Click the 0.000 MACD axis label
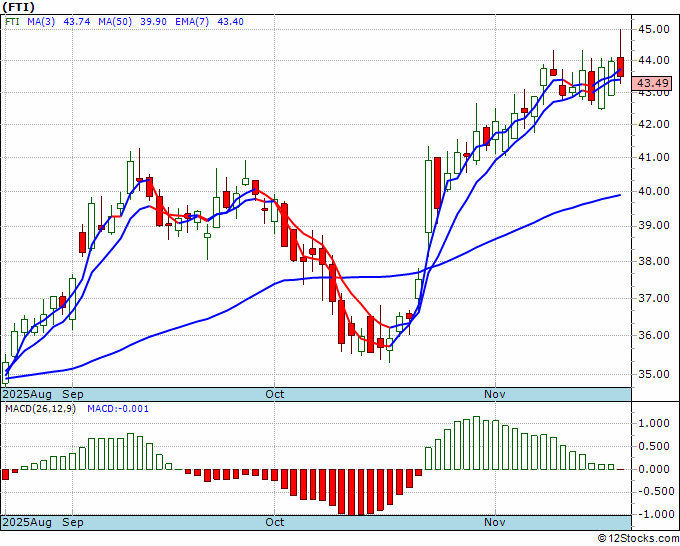The image size is (680, 546). point(654,469)
